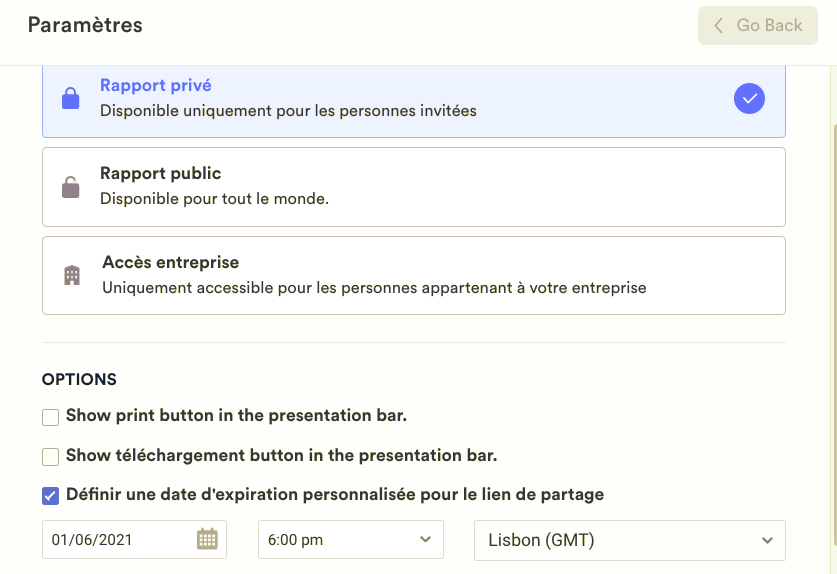Click the Définir une date d'expiration label
Viewport: 837px width, 574px height.
[x=335, y=495]
